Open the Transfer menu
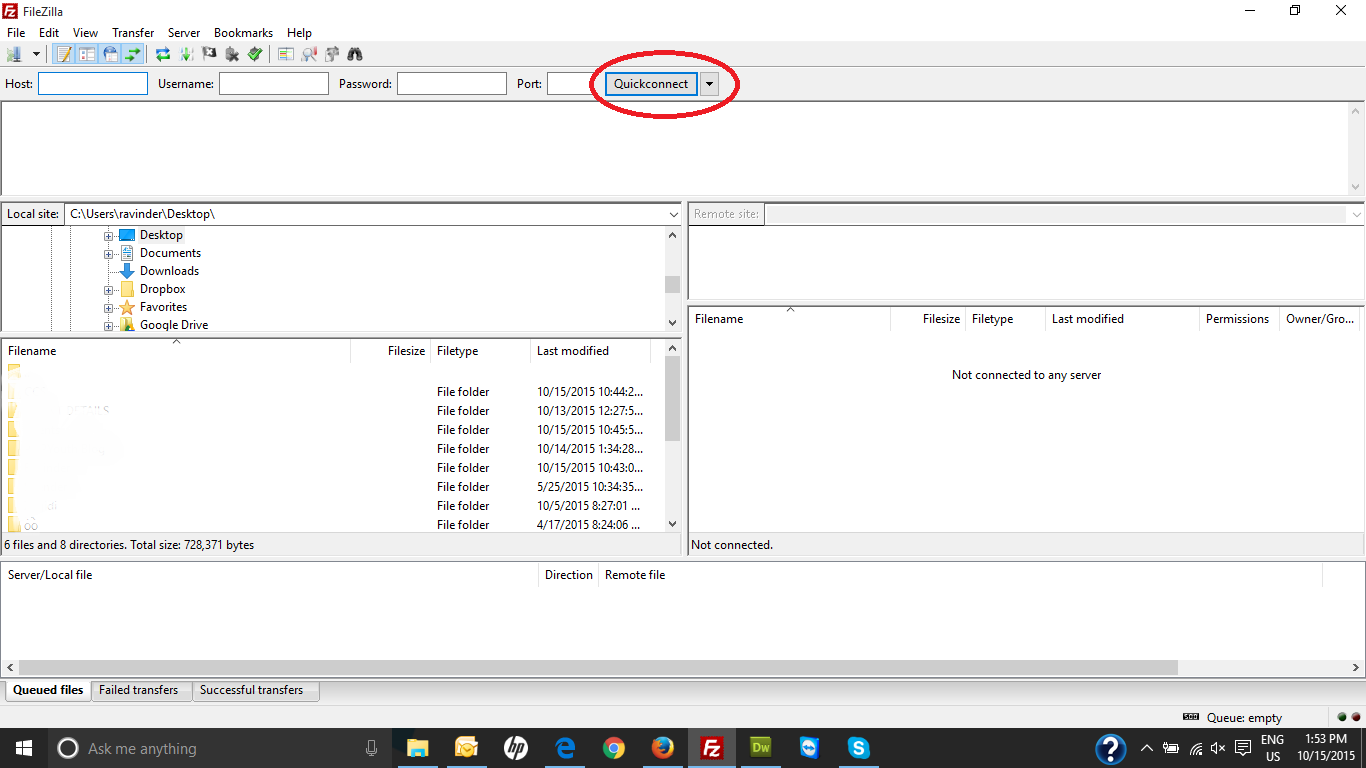The width and height of the screenshot is (1366, 768). coord(133,33)
